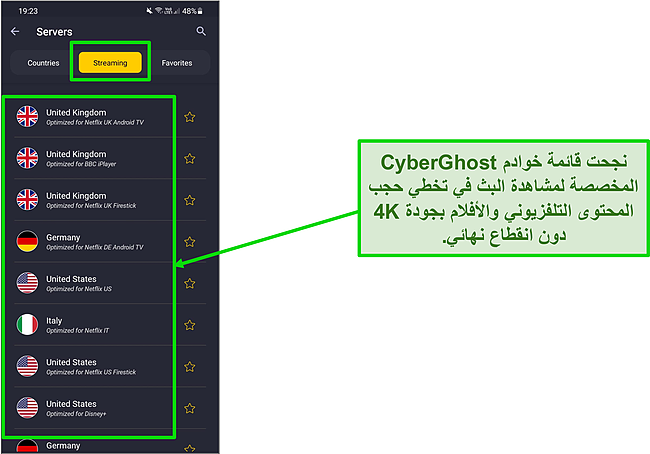650x454 pixels.
Task: Click German flag for Netflix DE Android TV
Action: click(x=27, y=241)
